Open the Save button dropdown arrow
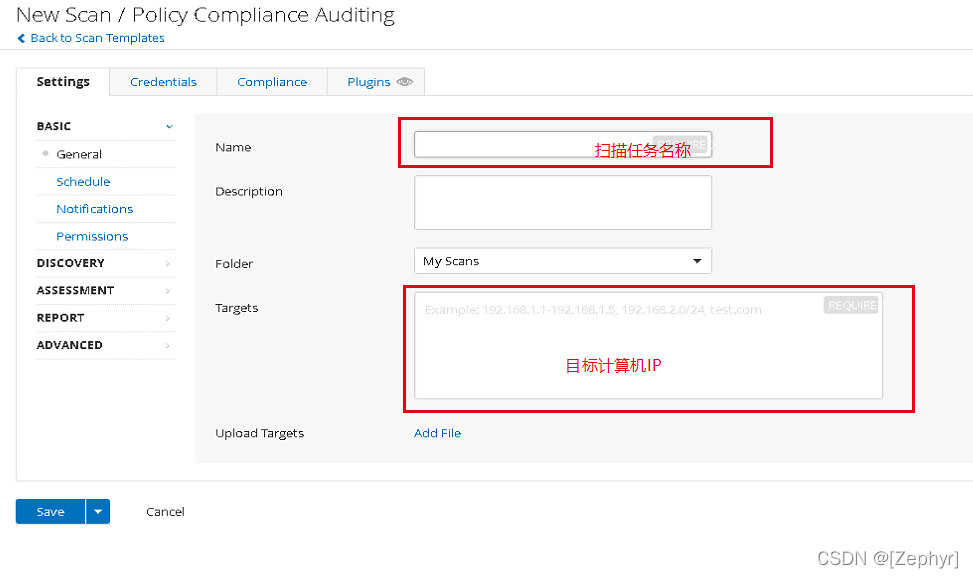The width and height of the screenshot is (973, 578). coord(98,512)
